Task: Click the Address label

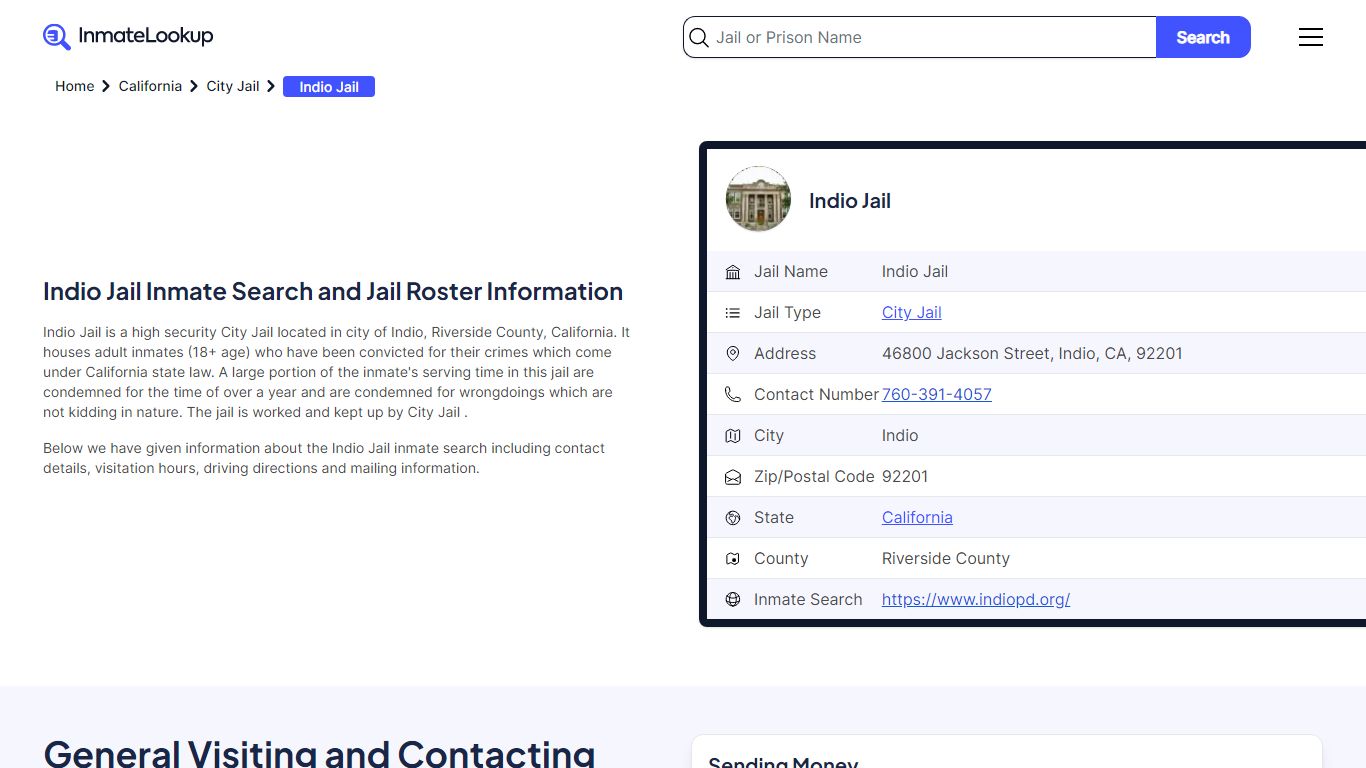Action: tap(785, 354)
